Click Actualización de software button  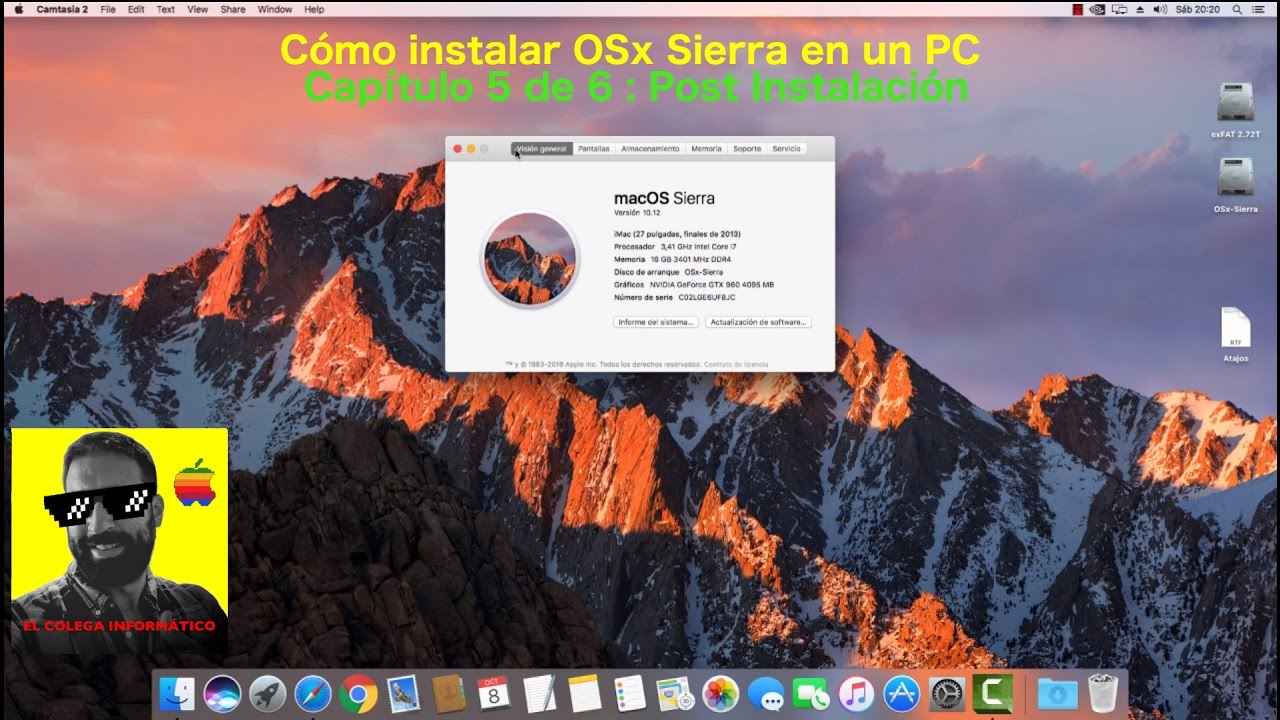pos(758,322)
